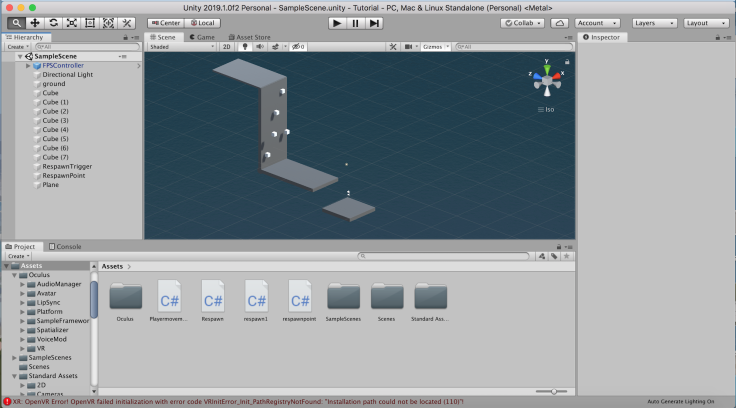Click the Step frame button

pyautogui.click(x=374, y=22)
